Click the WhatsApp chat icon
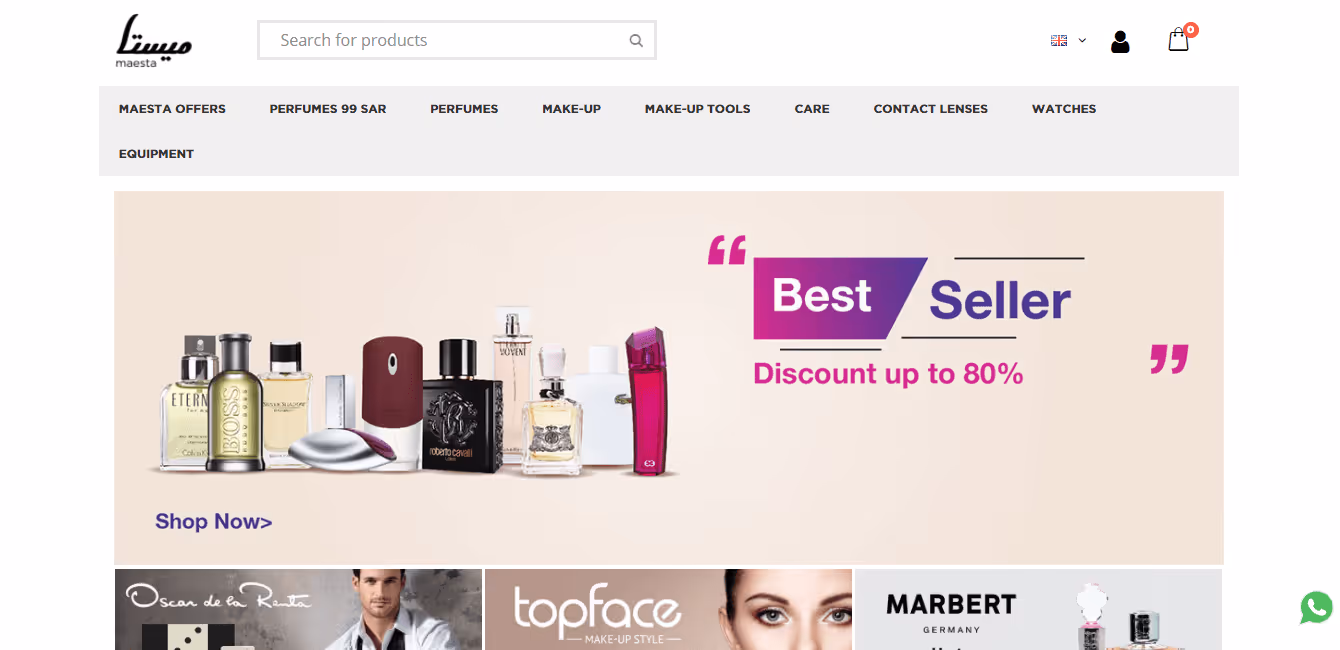 pyautogui.click(x=1316, y=607)
